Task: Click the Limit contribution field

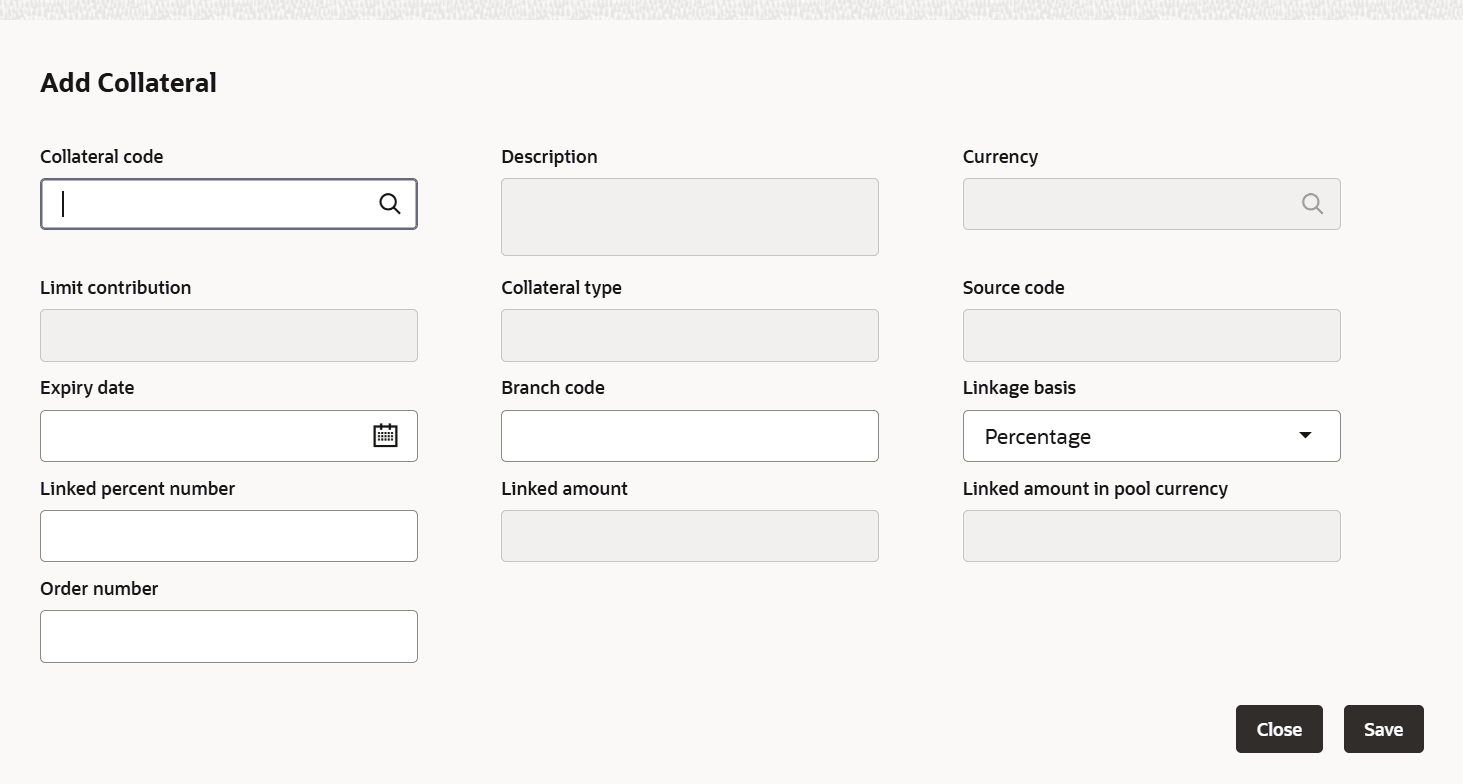Action: [228, 335]
